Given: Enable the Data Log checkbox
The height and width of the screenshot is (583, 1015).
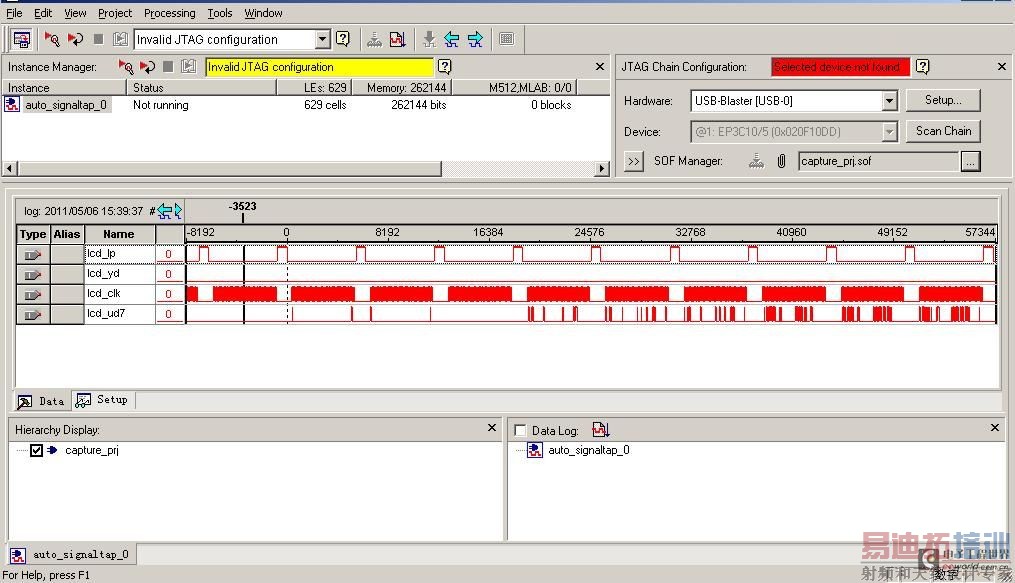Looking at the screenshot, I should point(520,430).
